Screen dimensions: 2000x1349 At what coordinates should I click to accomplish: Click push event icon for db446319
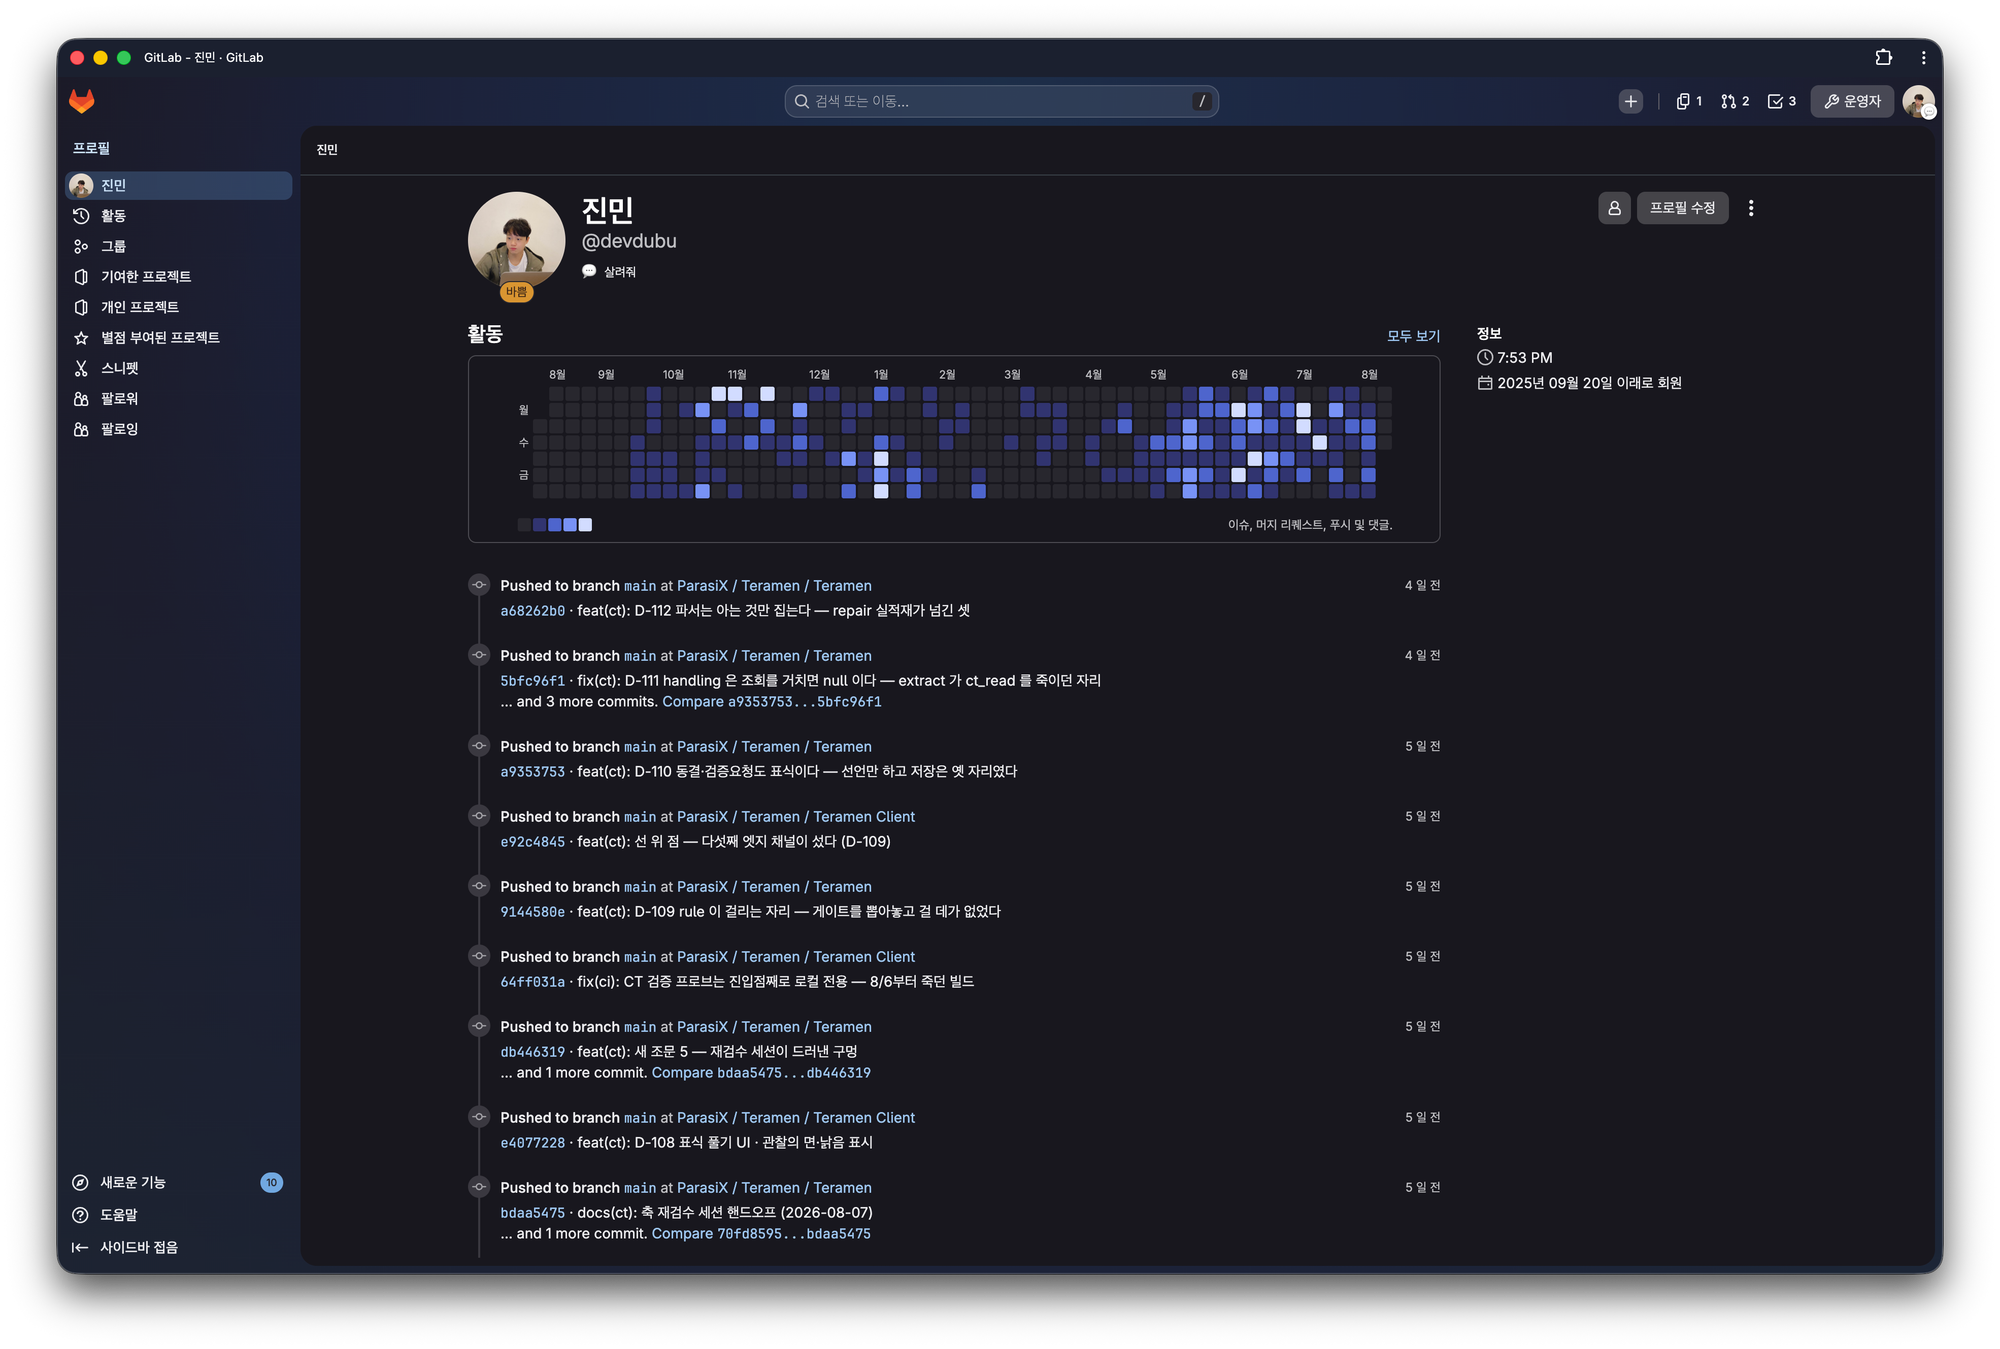479,1026
